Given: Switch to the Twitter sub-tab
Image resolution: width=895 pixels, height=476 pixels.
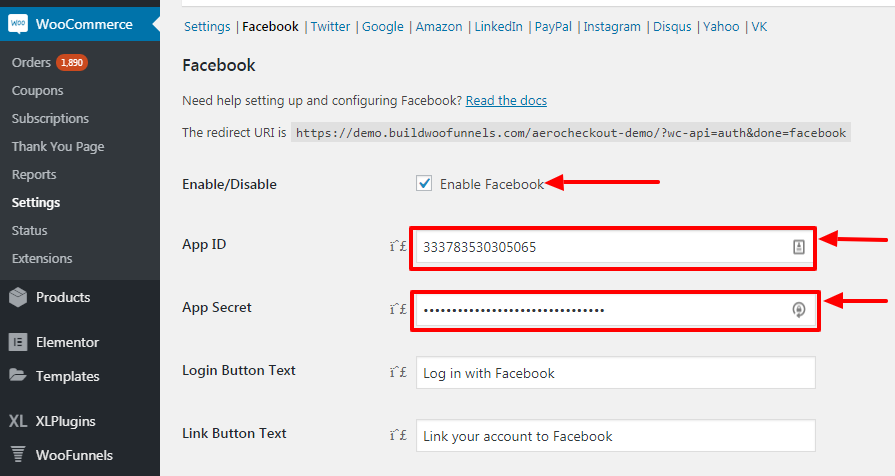Looking at the screenshot, I should (x=330, y=26).
